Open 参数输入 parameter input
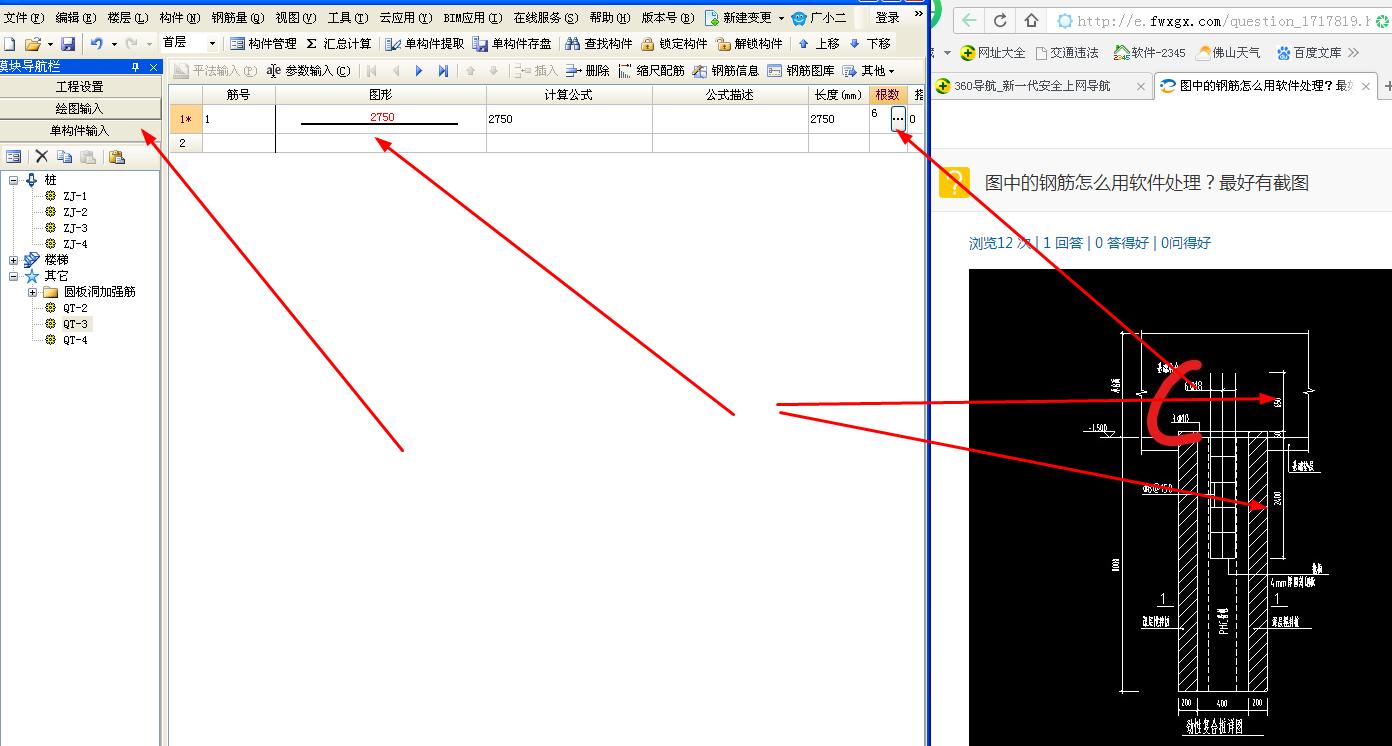Screen dimensions: 1392x746 pos(309,71)
